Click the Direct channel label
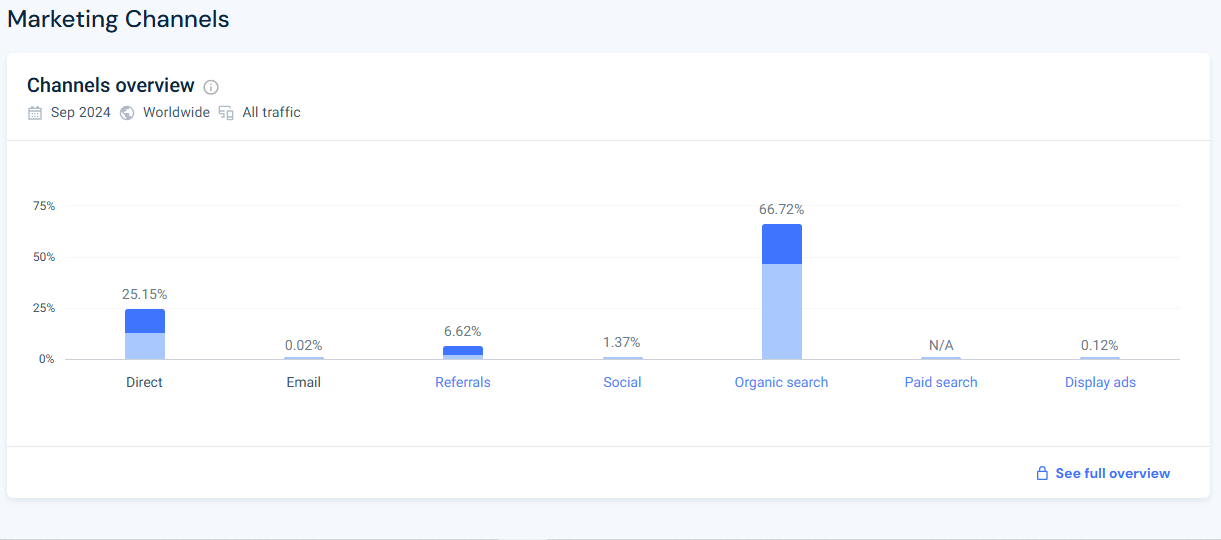 144,382
